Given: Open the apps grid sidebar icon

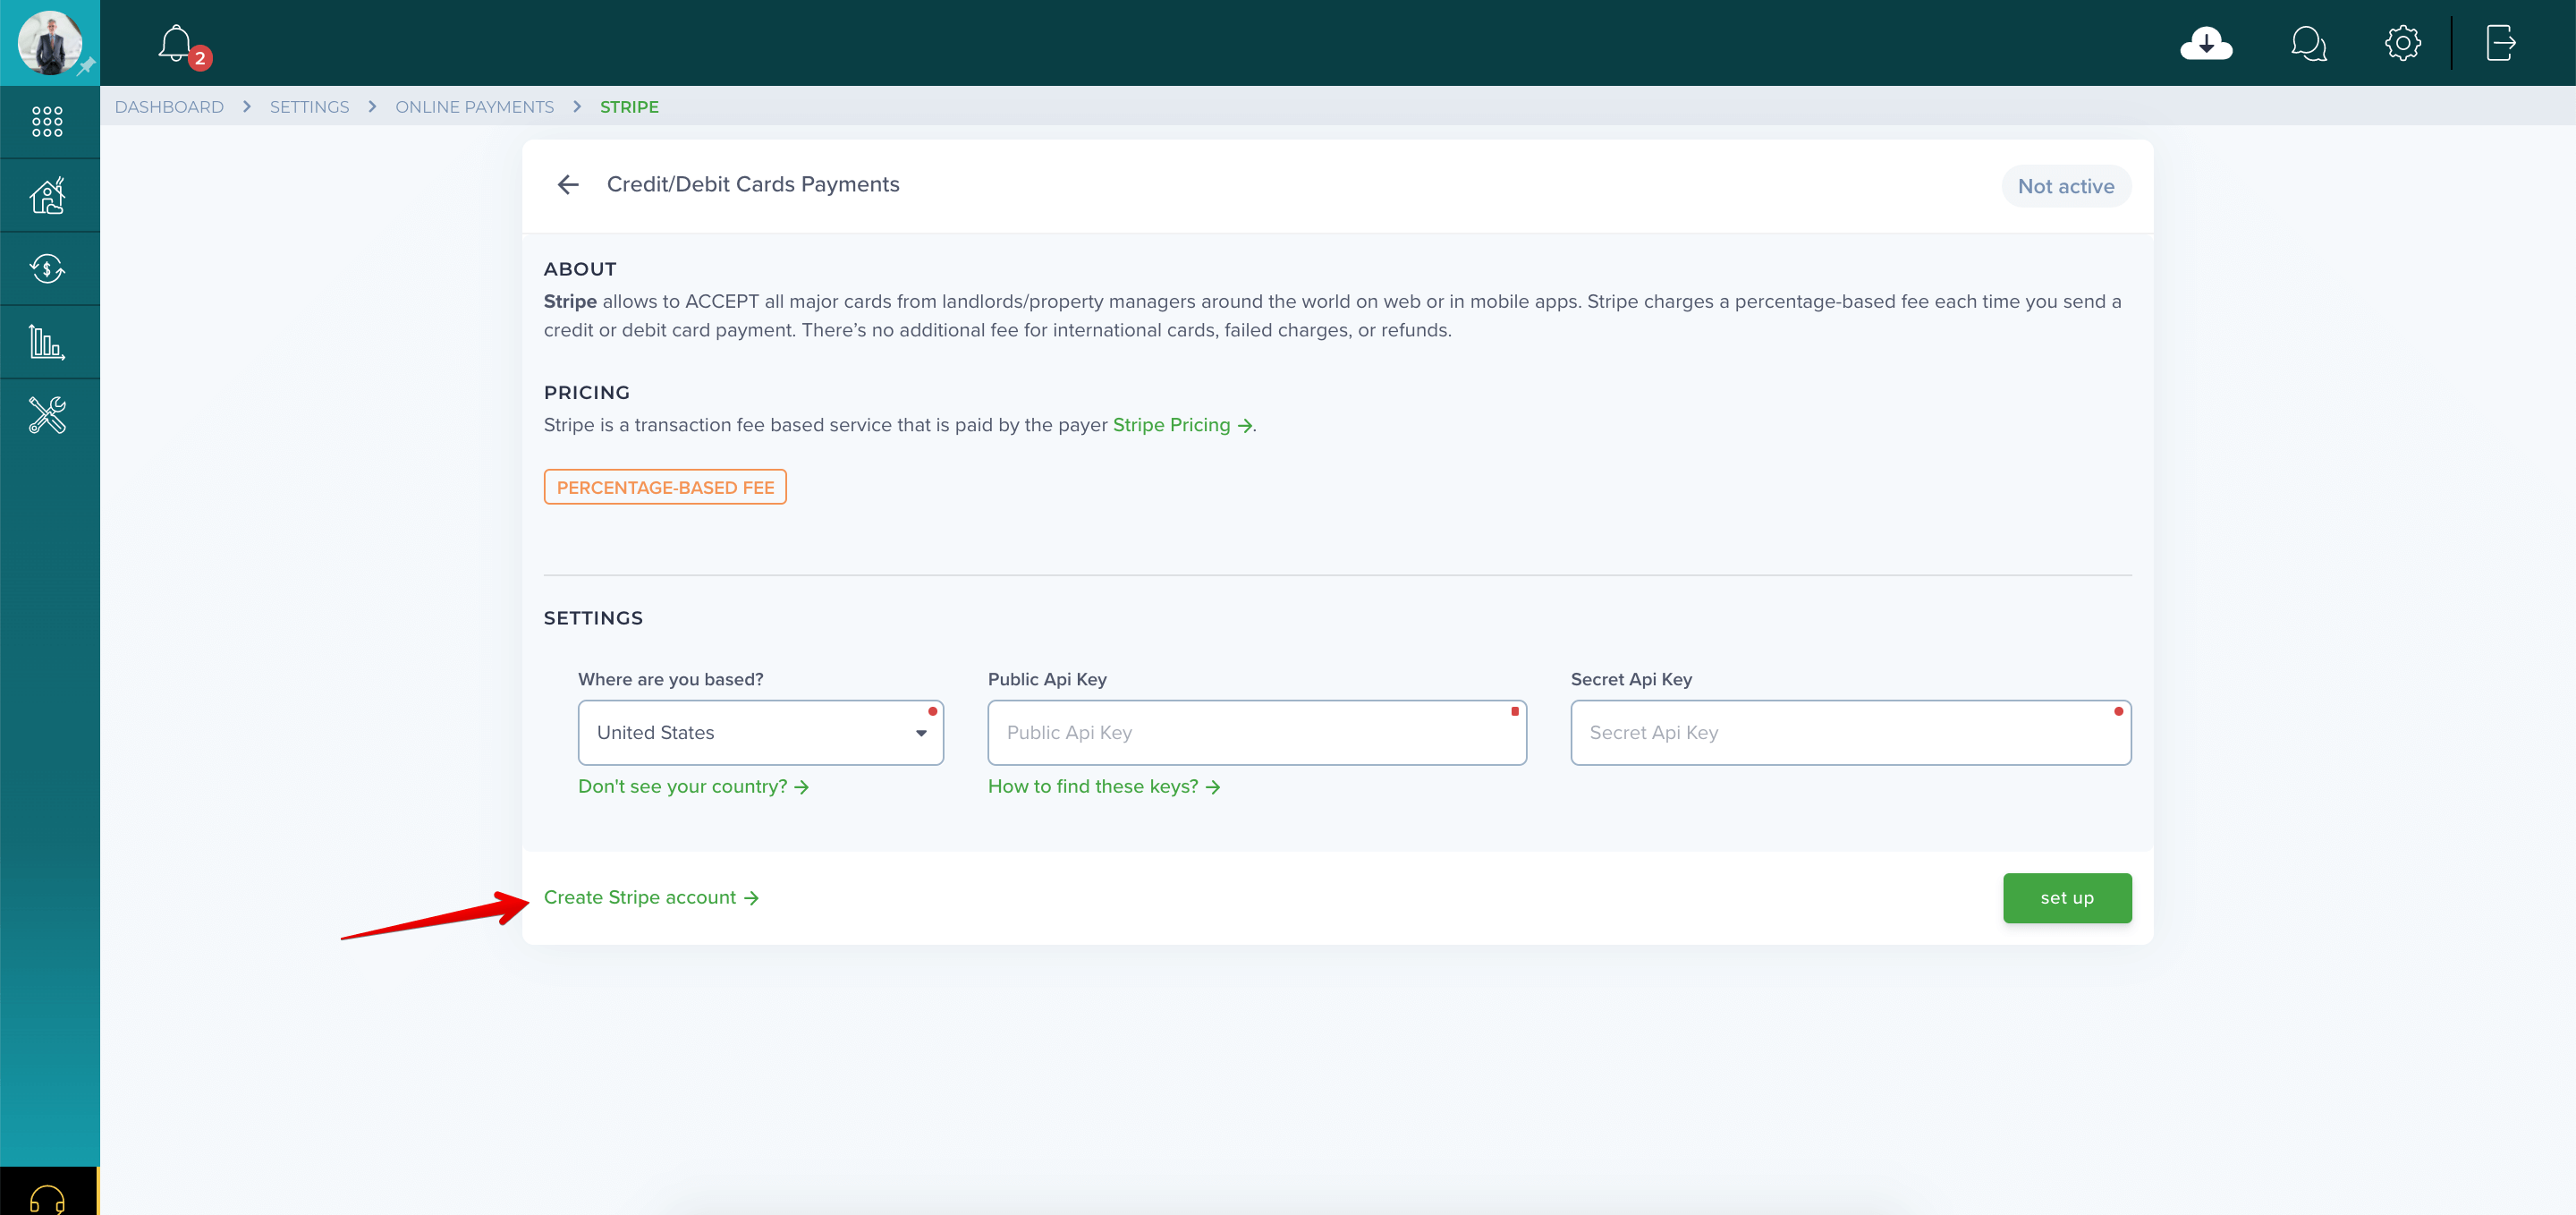Looking at the screenshot, I should click(47, 122).
